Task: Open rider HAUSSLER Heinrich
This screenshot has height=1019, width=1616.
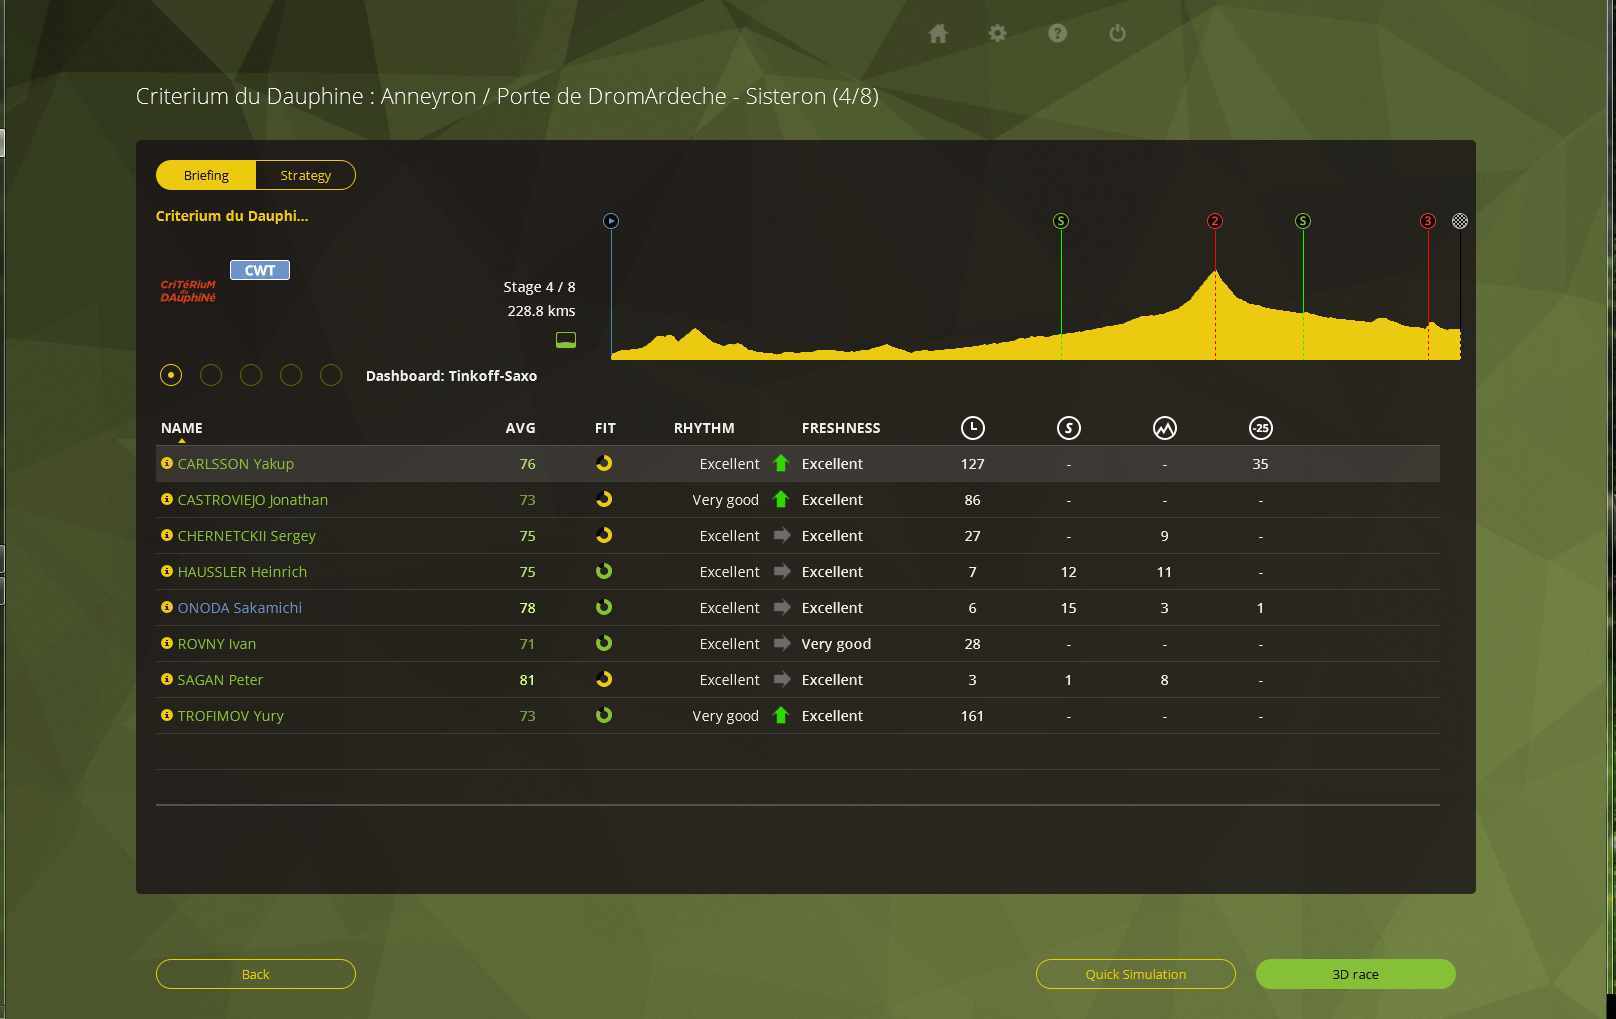Action: click(x=242, y=572)
